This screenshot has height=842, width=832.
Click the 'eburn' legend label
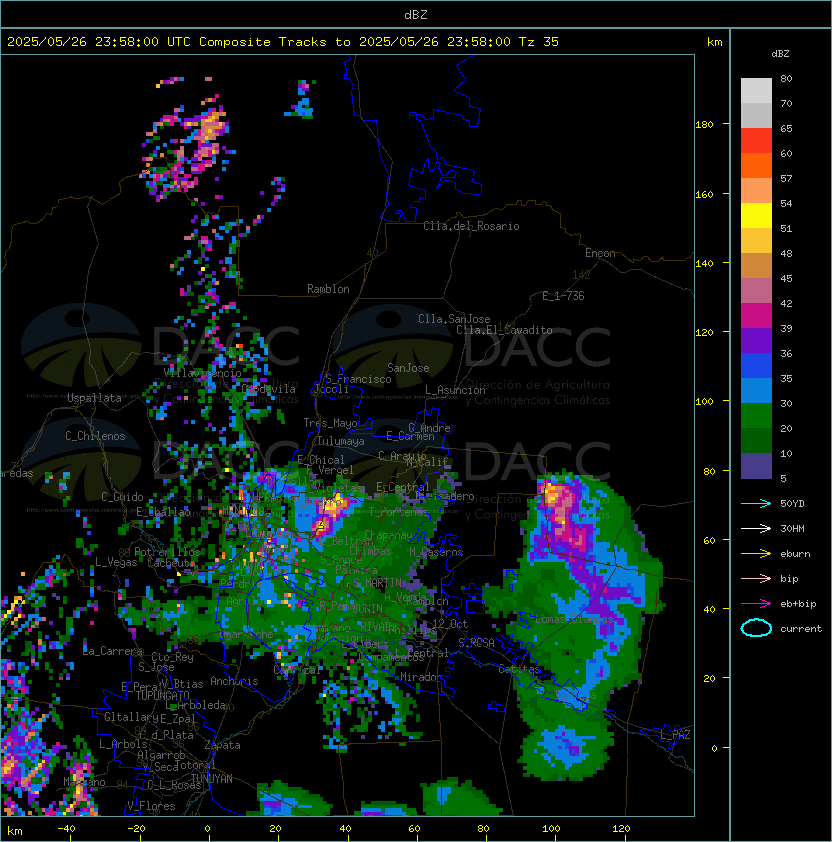(x=795, y=554)
